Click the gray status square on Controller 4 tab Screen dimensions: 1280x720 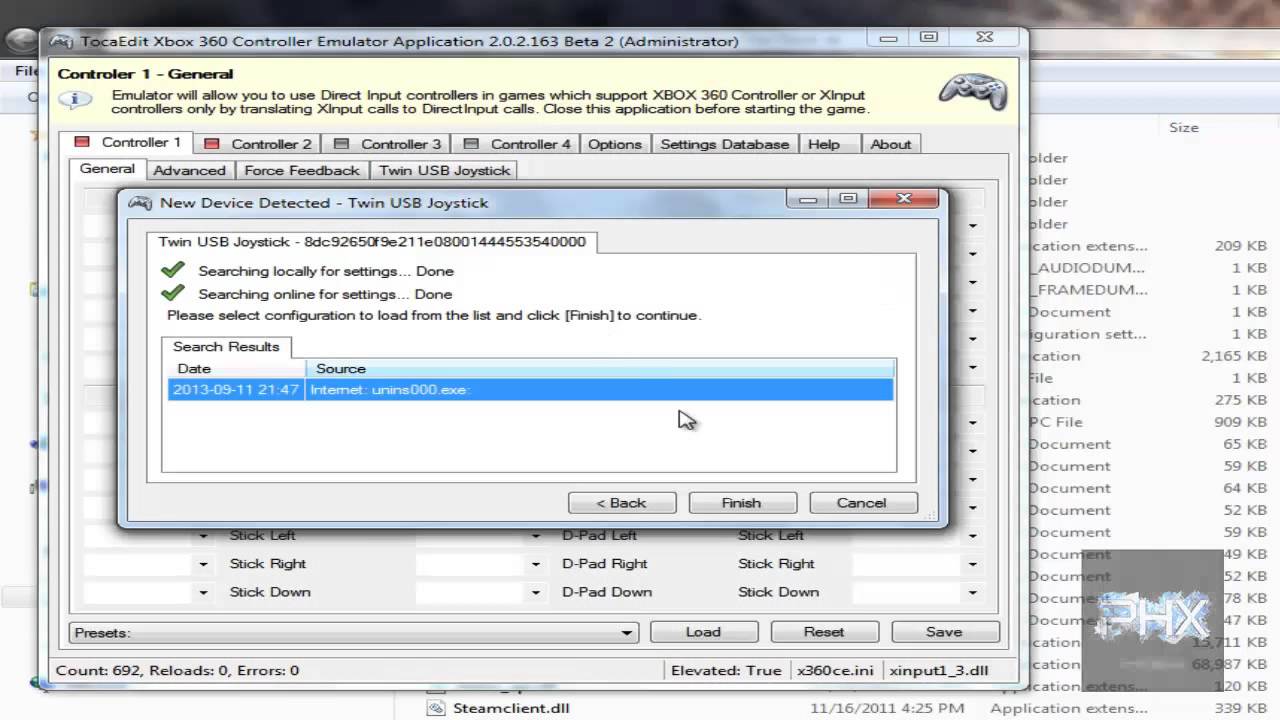pyautogui.click(x=472, y=144)
